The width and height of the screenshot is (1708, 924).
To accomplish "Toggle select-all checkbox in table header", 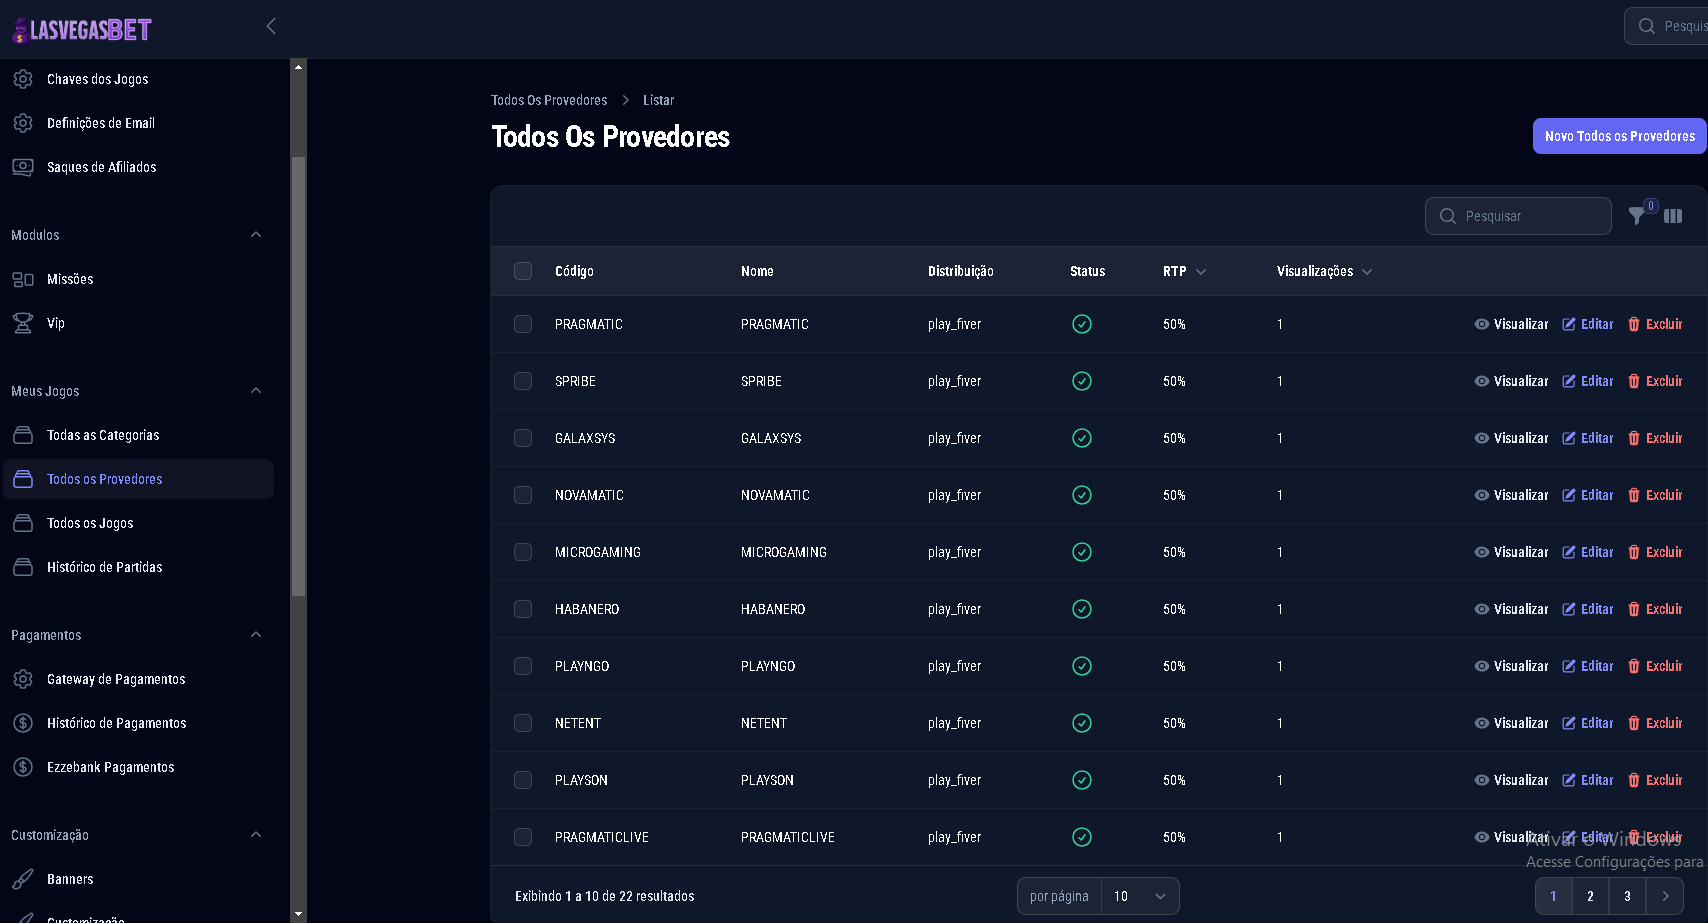I will click(x=523, y=271).
